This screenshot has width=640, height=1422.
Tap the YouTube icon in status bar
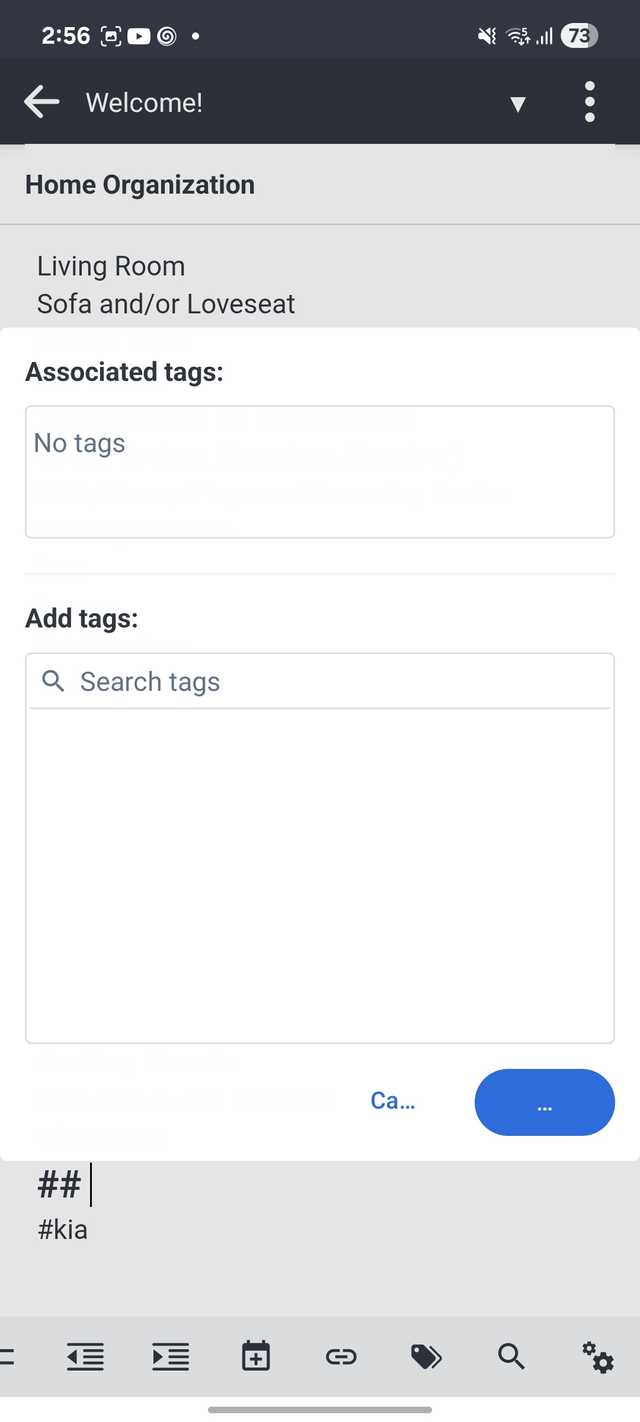pos(139,37)
